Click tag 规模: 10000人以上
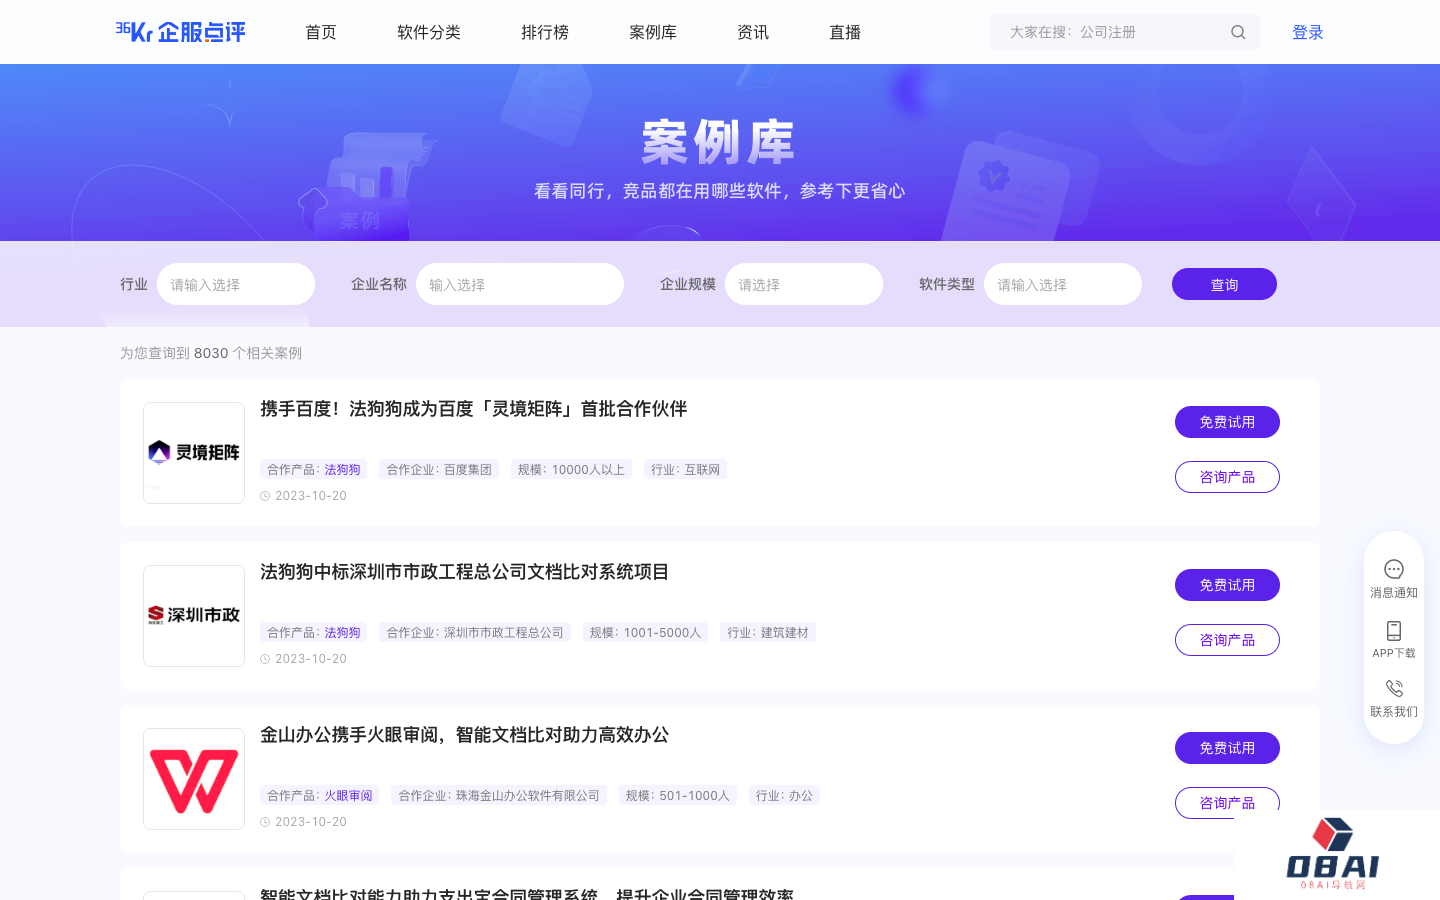The width and height of the screenshot is (1440, 900). [x=571, y=470]
